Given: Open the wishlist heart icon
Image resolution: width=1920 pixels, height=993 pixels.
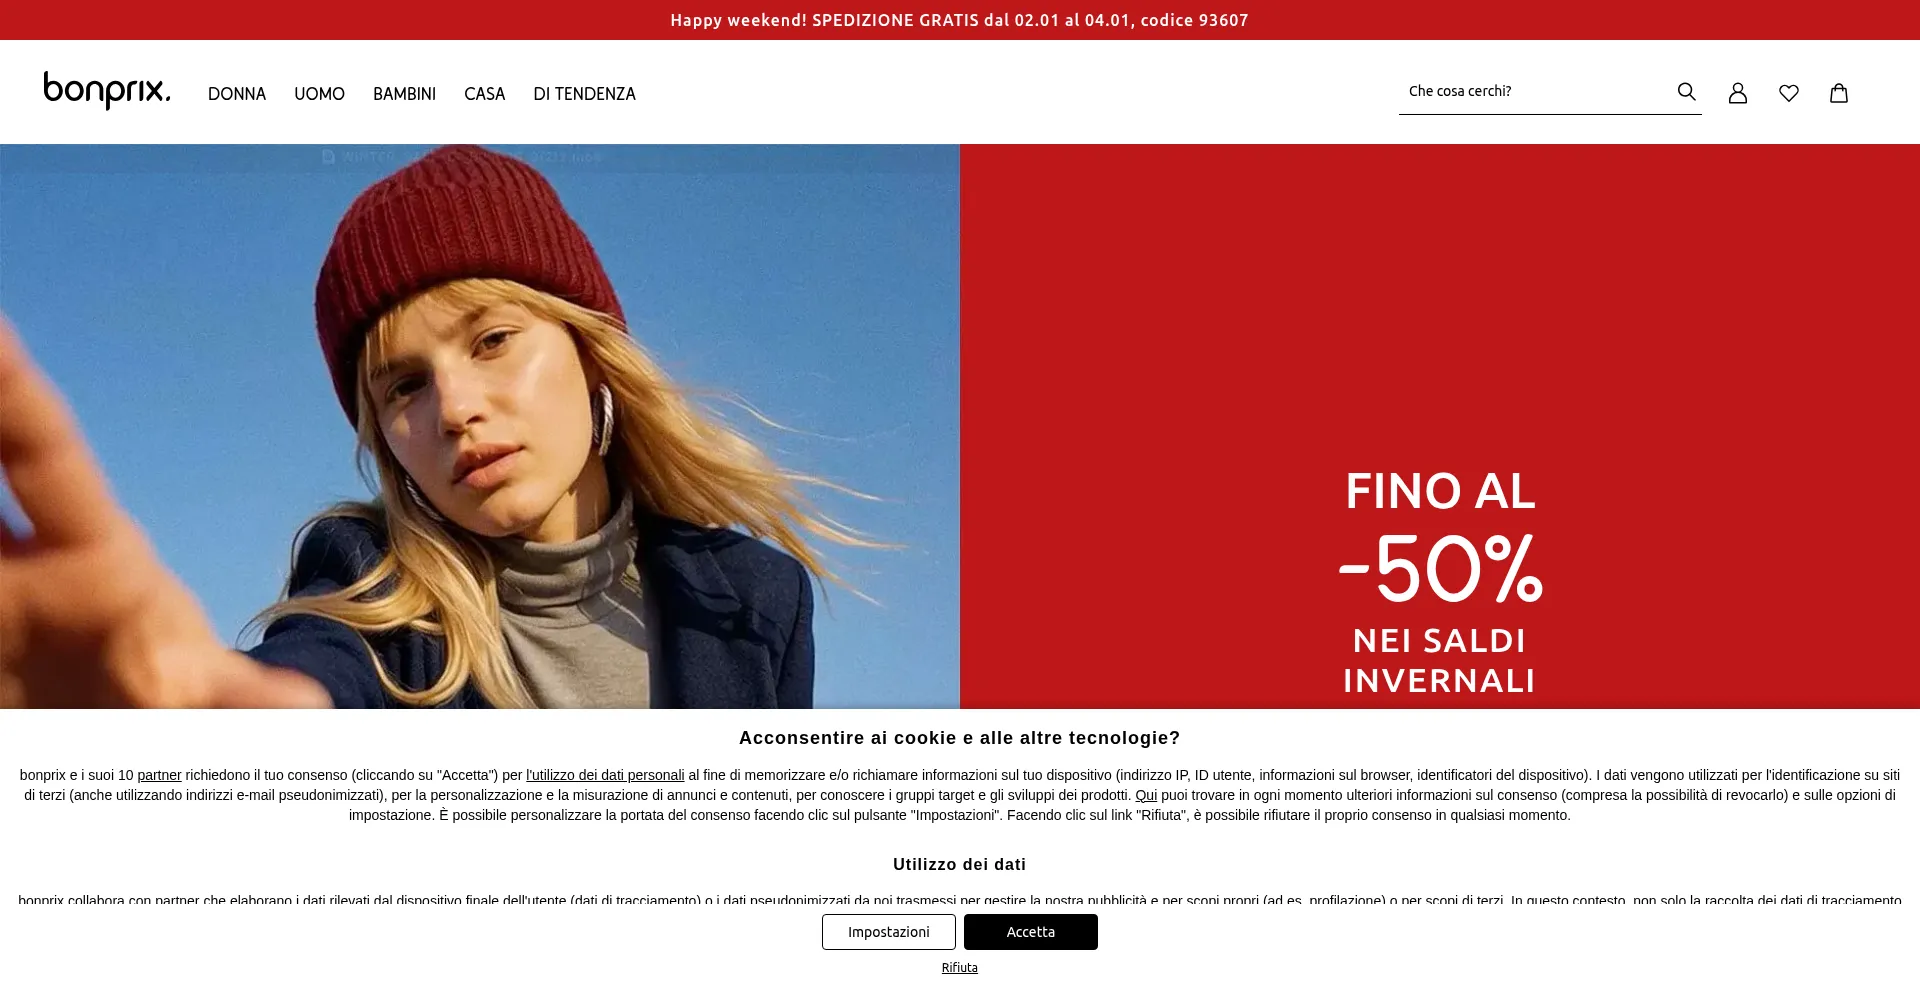Looking at the screenshot, I should click(1789, 93).
